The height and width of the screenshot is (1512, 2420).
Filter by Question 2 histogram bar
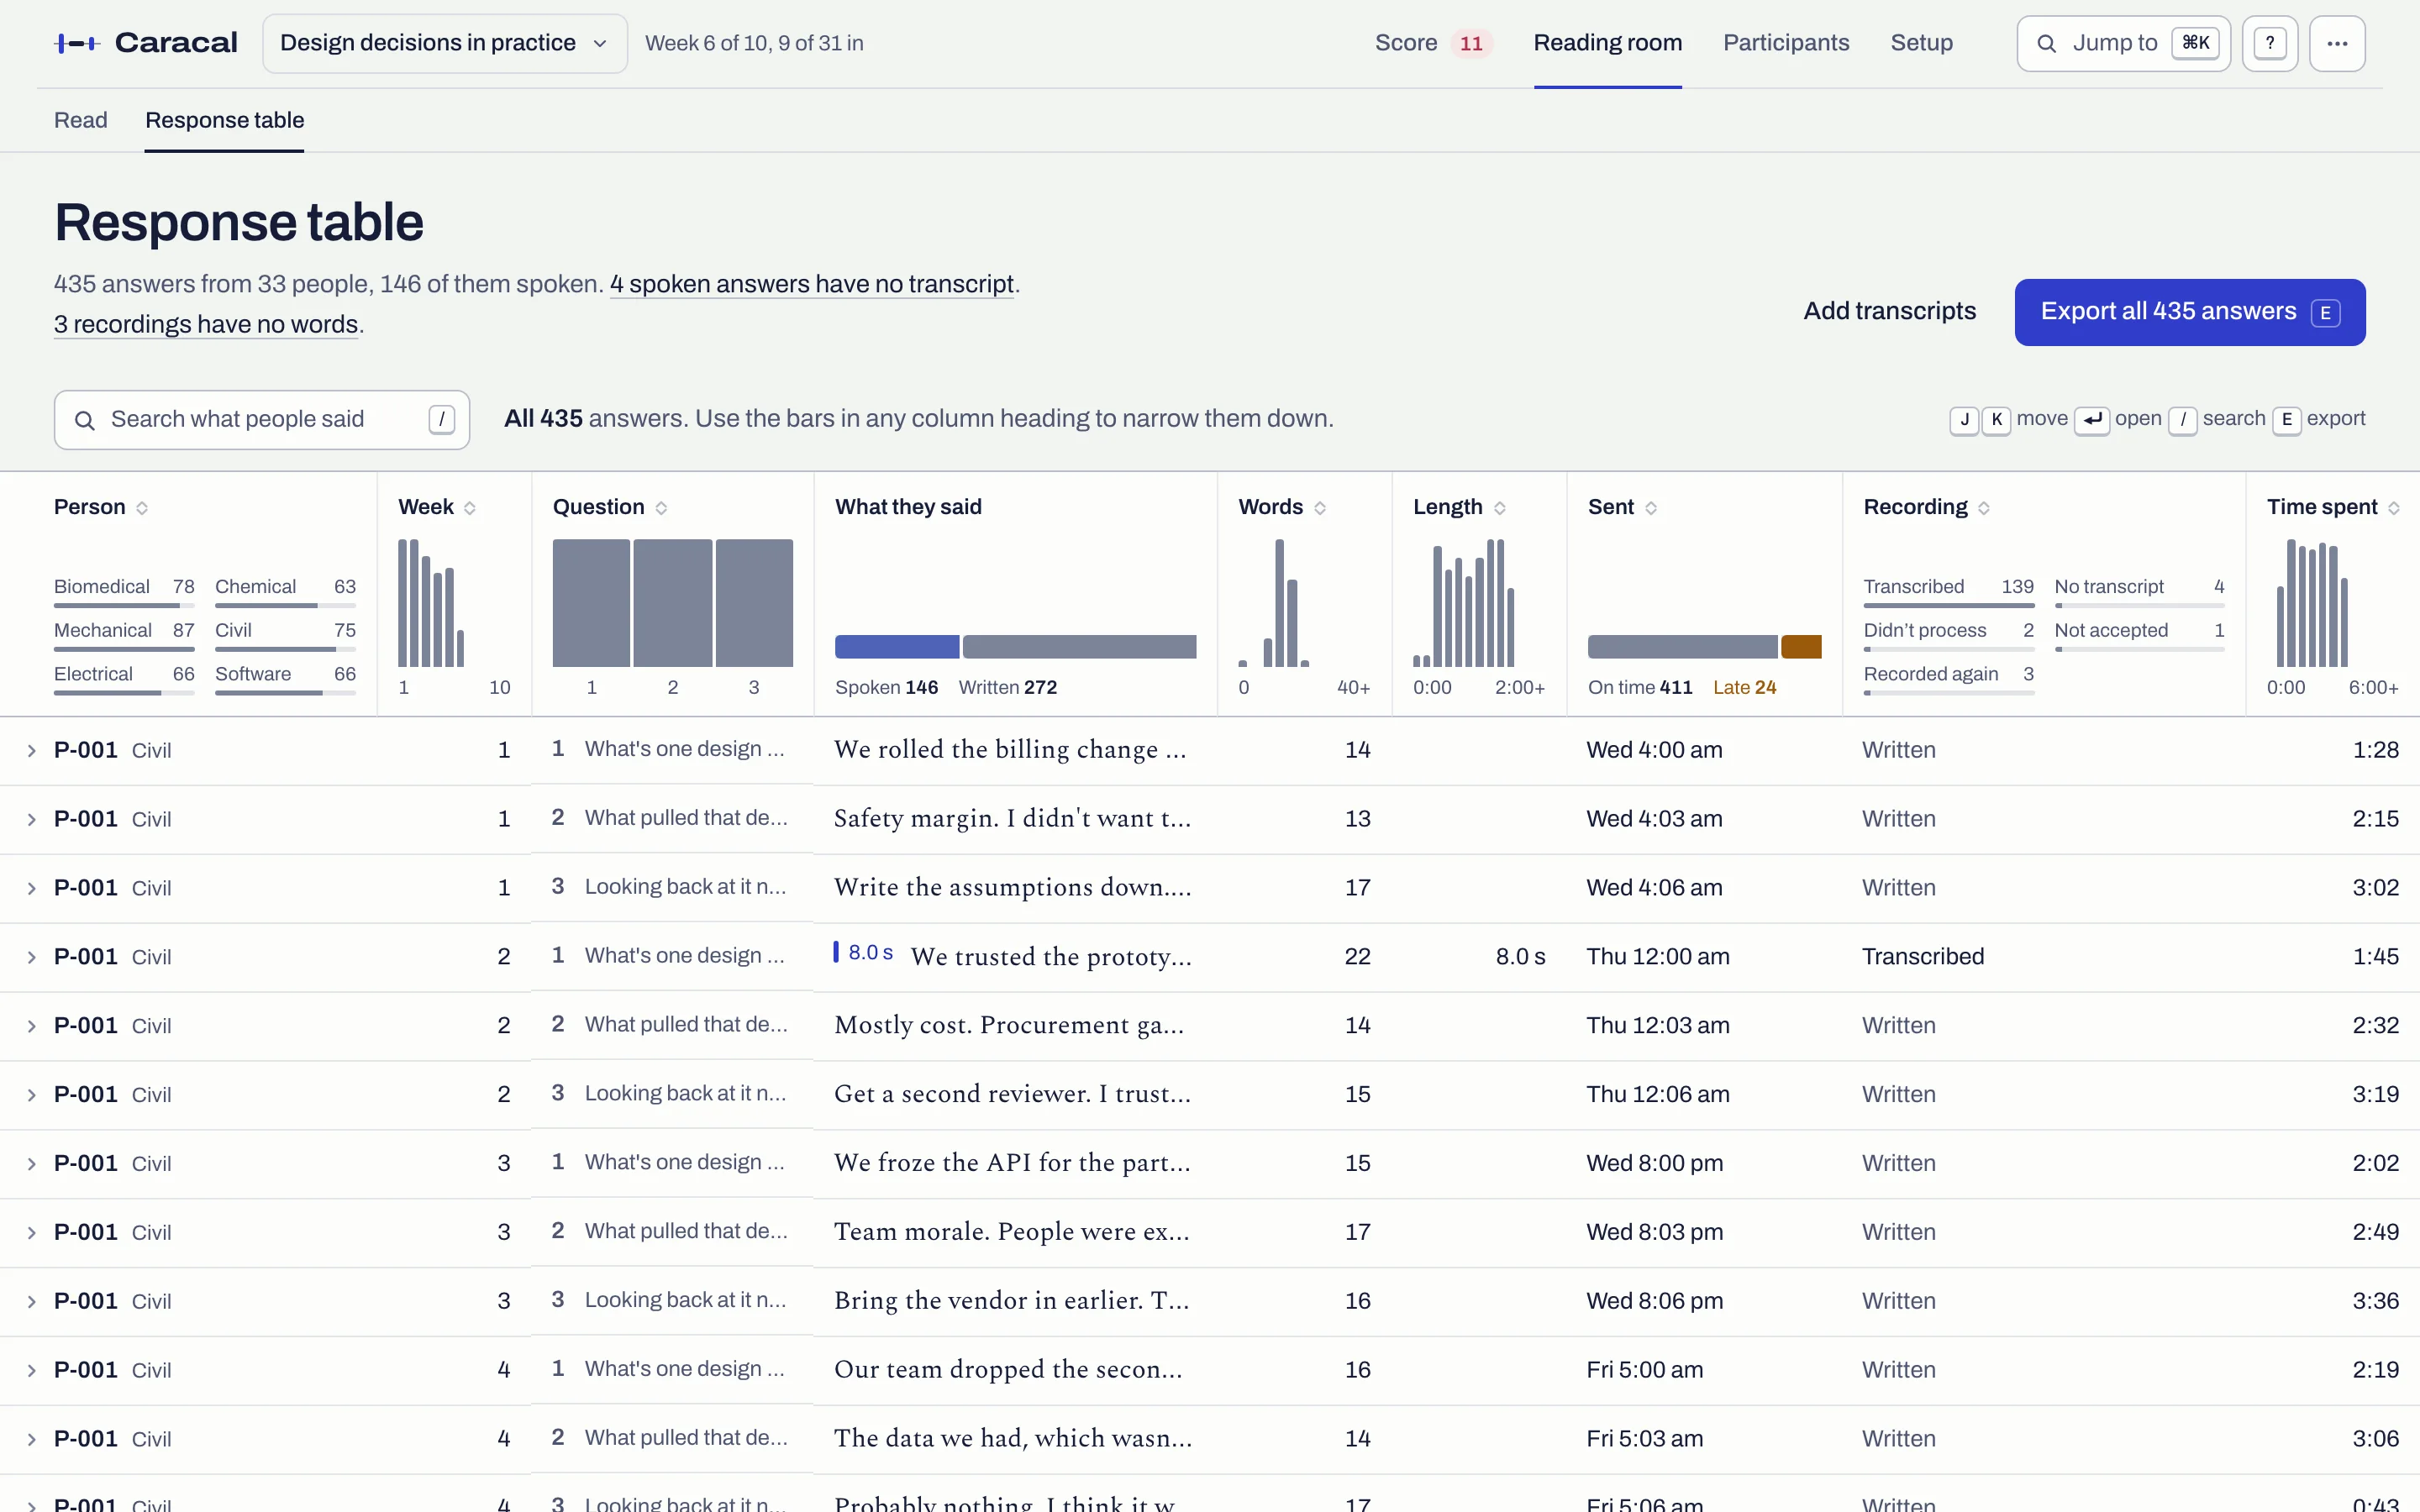673,603
